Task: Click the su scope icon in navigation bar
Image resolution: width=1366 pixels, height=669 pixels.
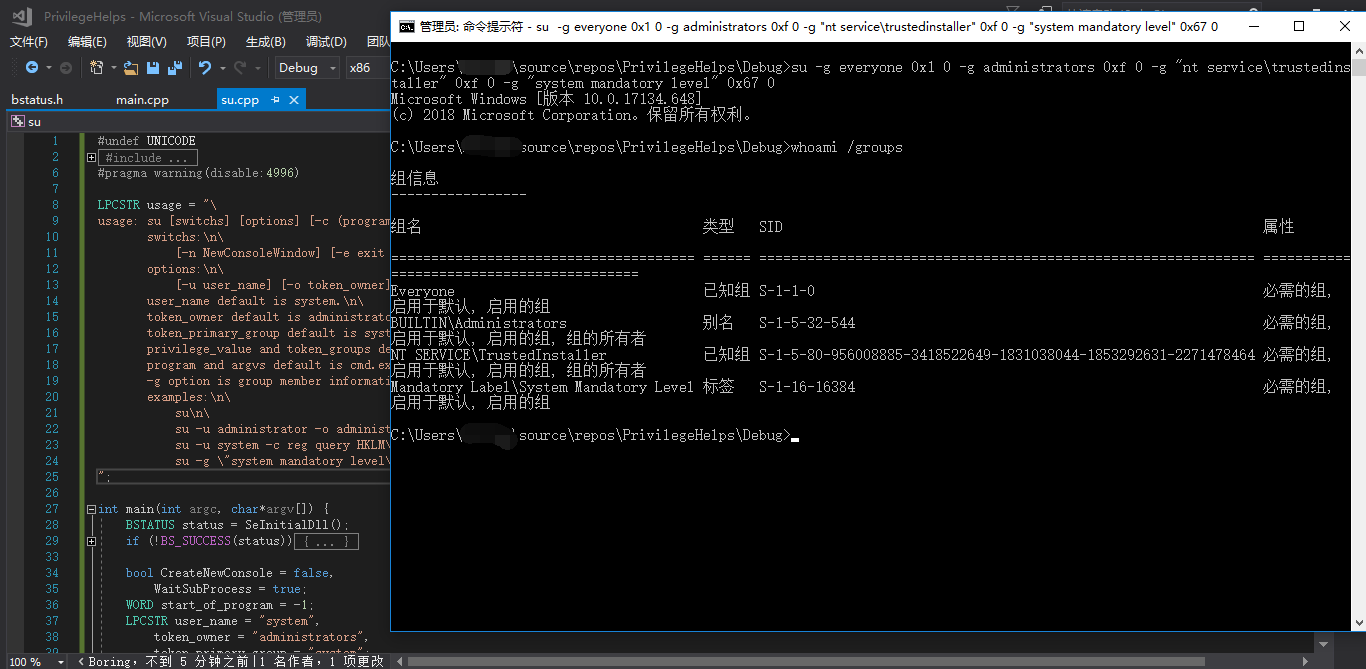Action: click(17, 121)
